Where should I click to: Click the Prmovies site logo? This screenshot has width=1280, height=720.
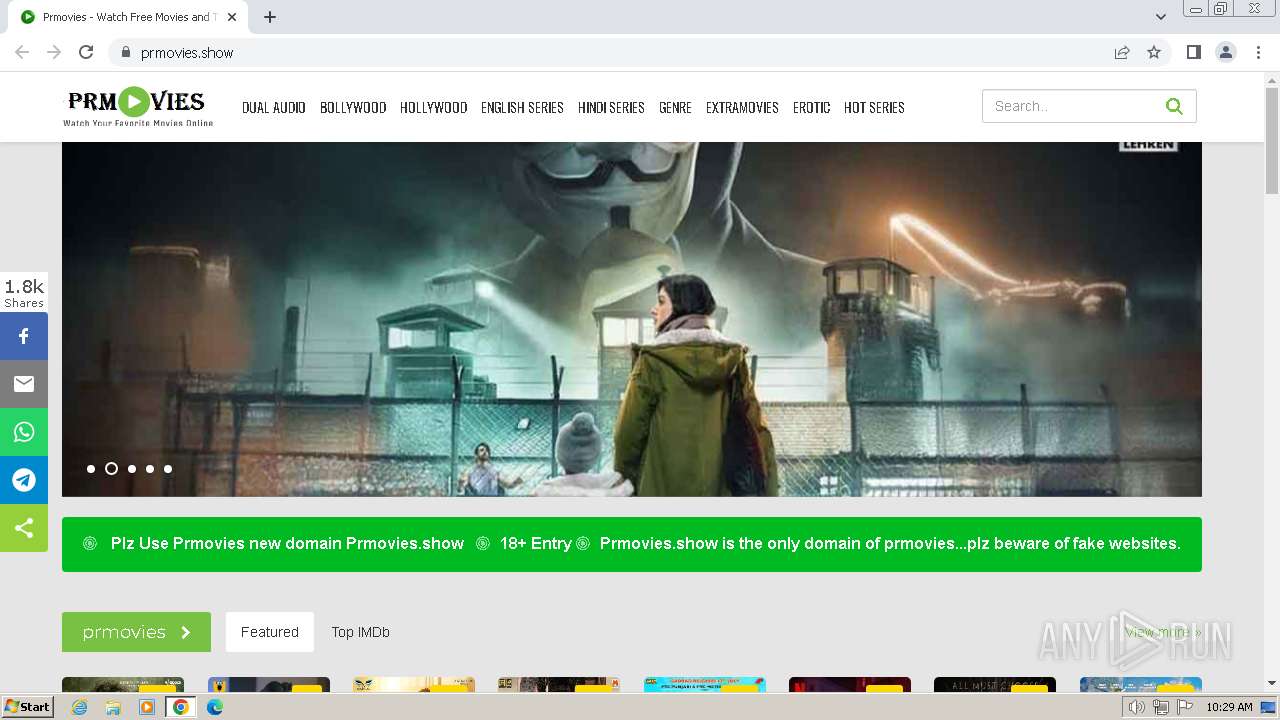click(138, 107)
